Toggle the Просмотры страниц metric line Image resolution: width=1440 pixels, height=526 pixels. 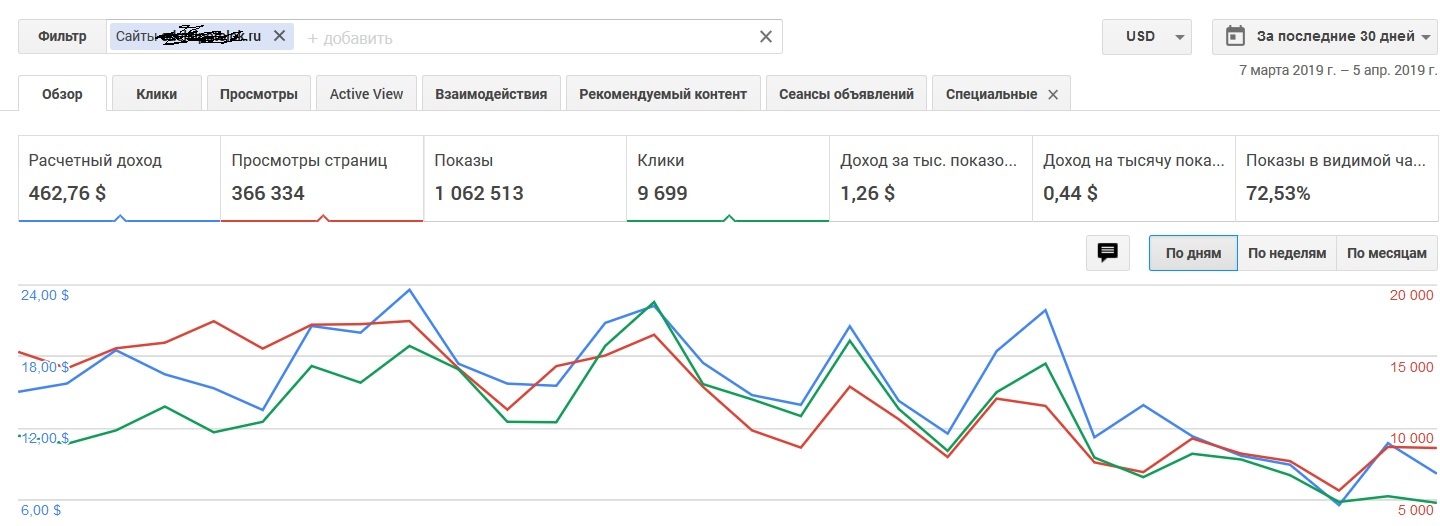(x=321, y=178)
